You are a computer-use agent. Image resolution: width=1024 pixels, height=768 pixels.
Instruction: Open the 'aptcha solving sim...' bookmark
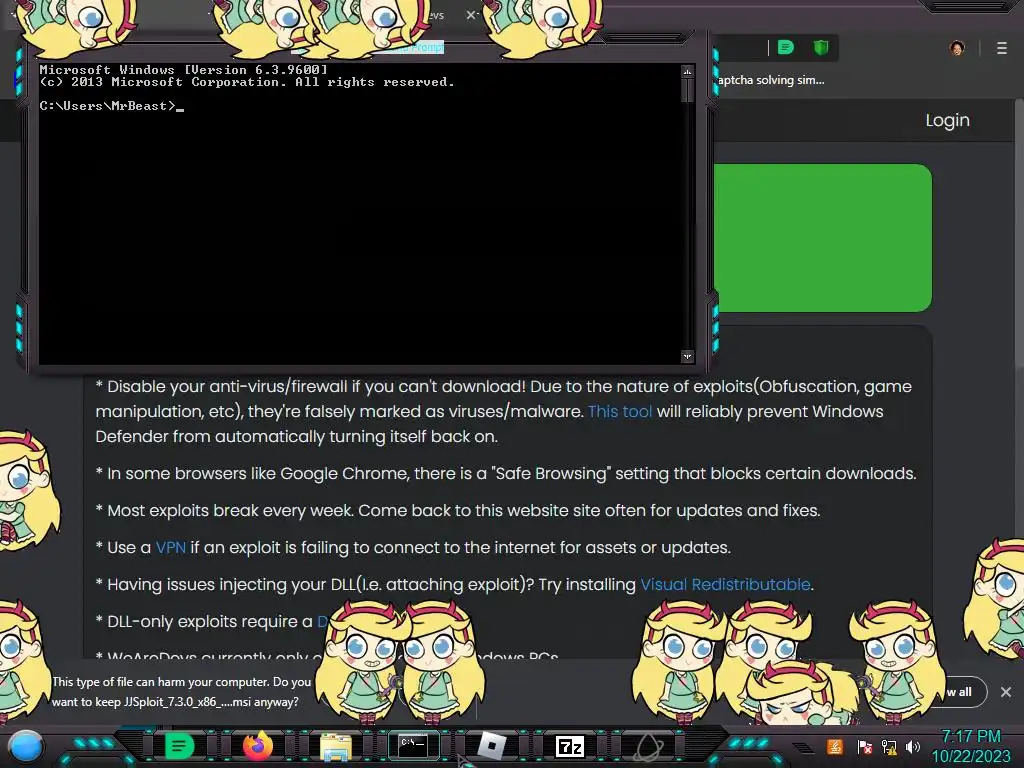[771, 80]
